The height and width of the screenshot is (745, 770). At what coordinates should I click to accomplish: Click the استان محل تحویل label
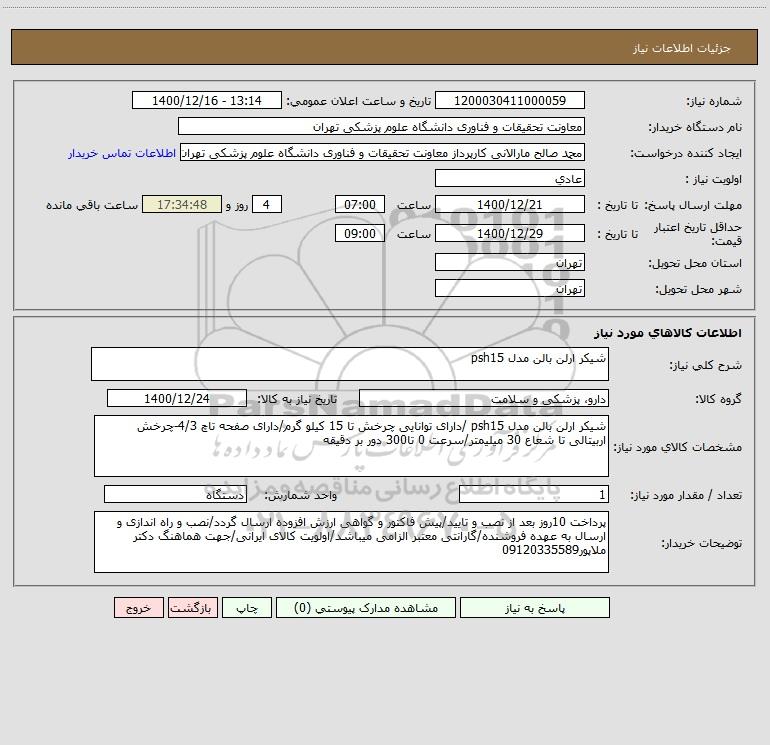[695, 263]
